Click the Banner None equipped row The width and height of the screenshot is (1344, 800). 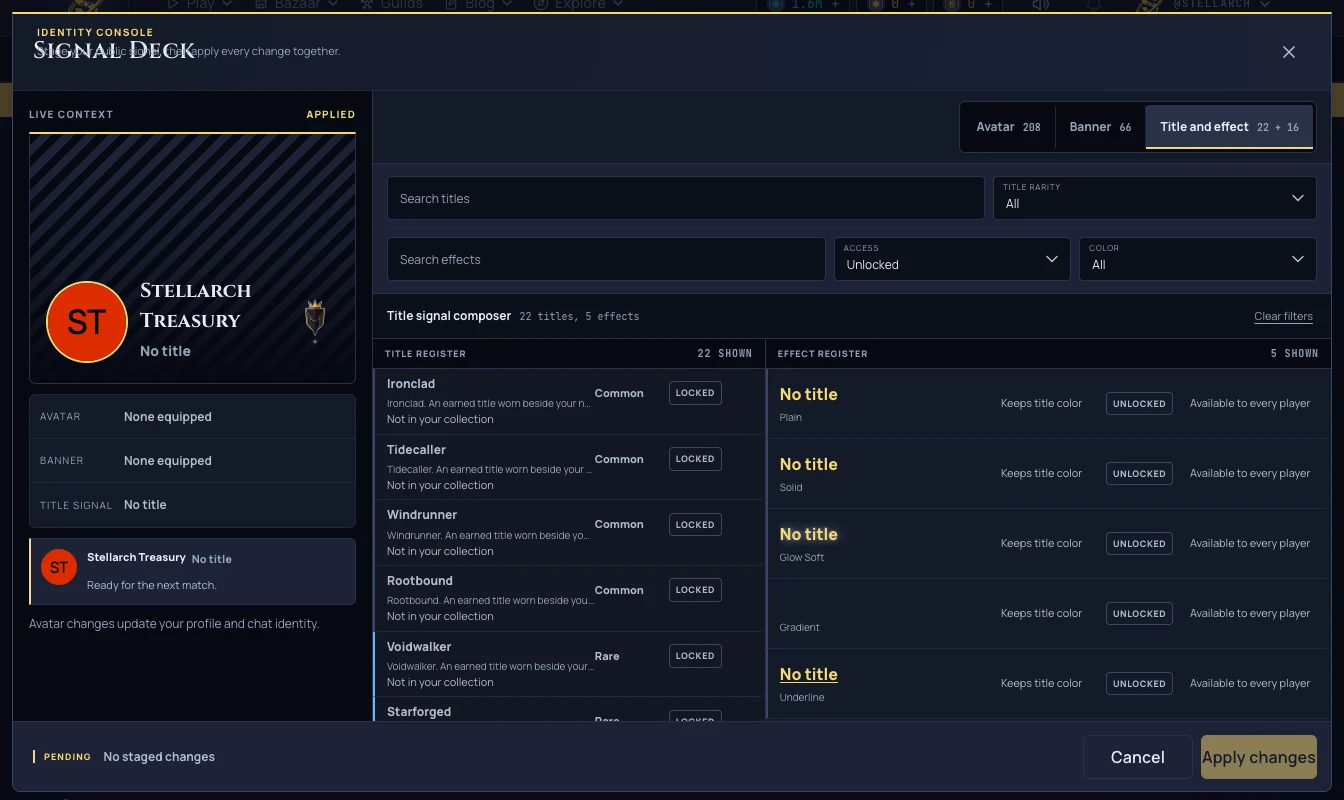click(192, 461)
